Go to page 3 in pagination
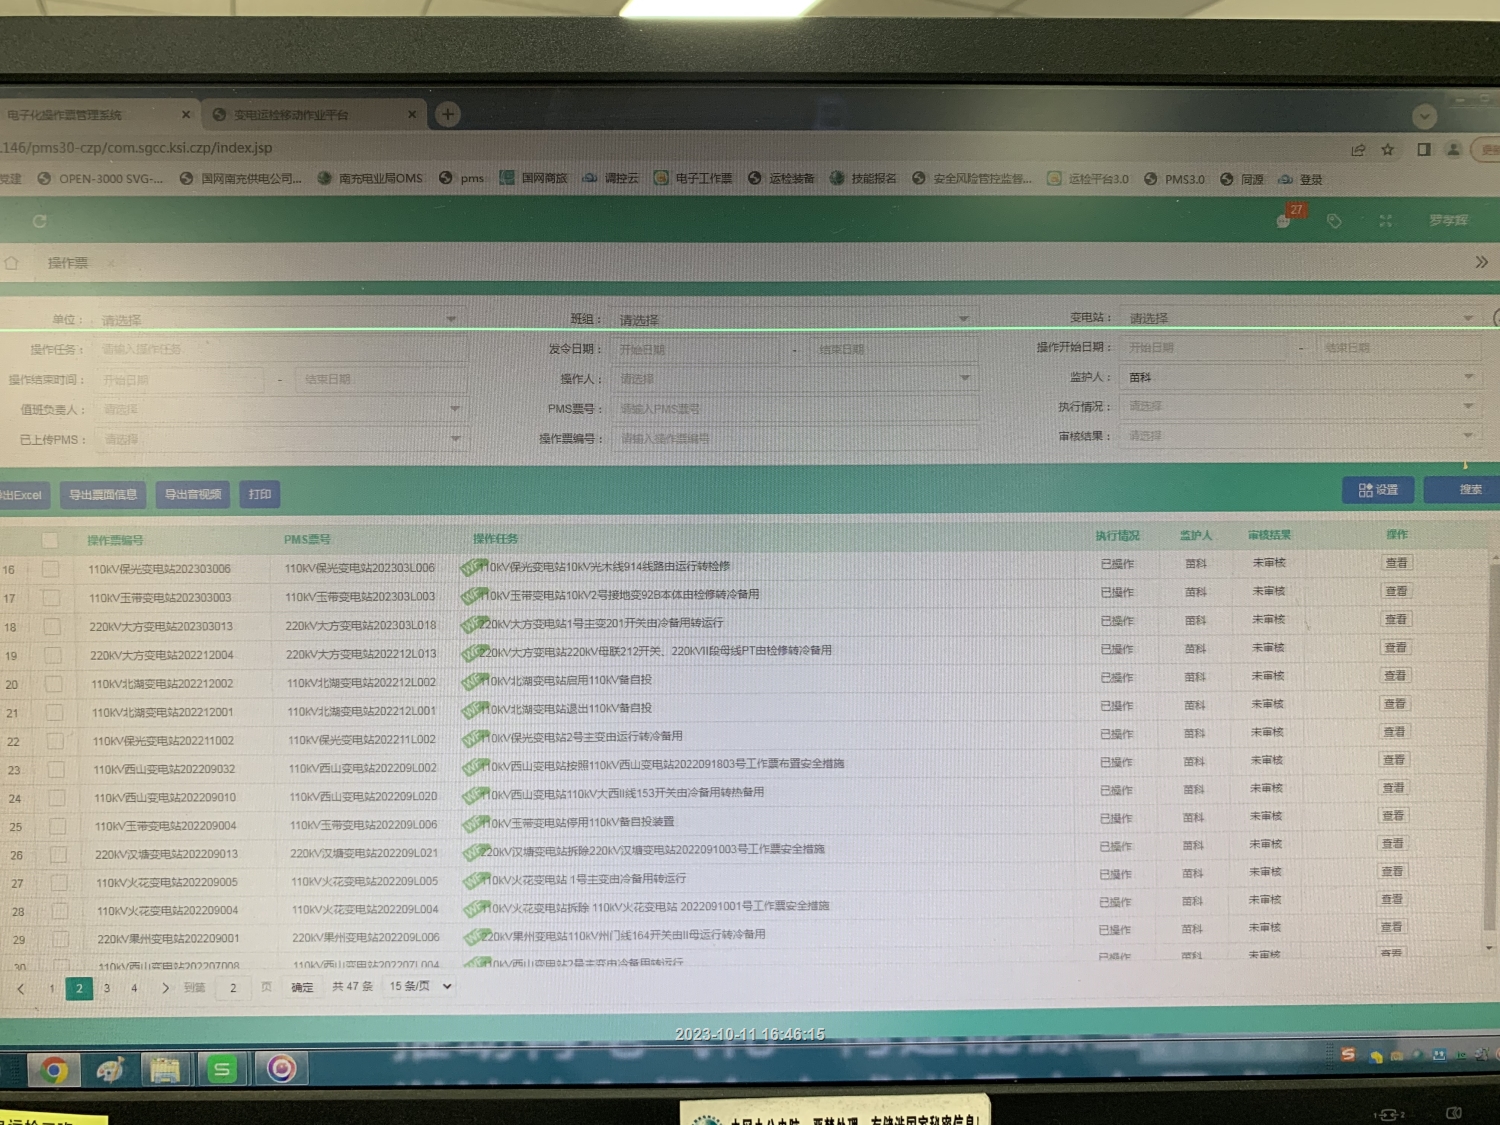Viewport: 1500px width, 1125px height. click(x=107, y=988)
